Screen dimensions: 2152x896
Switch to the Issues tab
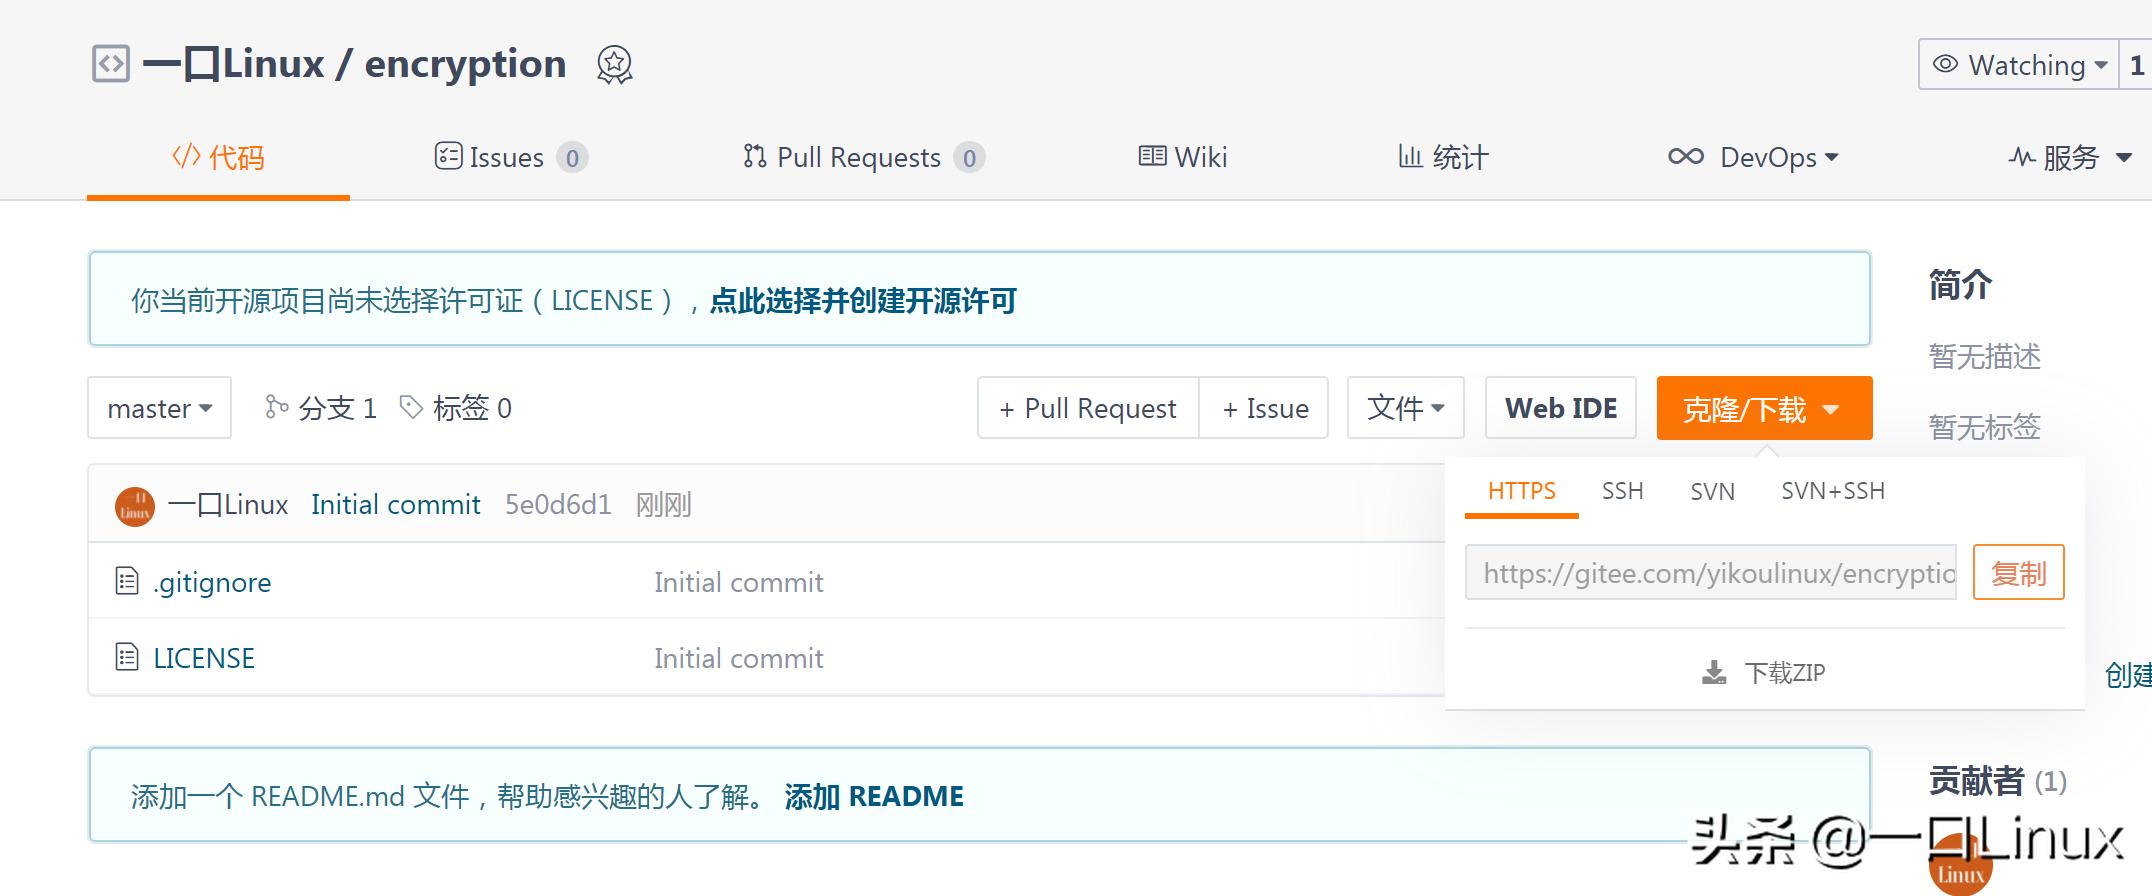pos(511,157)
